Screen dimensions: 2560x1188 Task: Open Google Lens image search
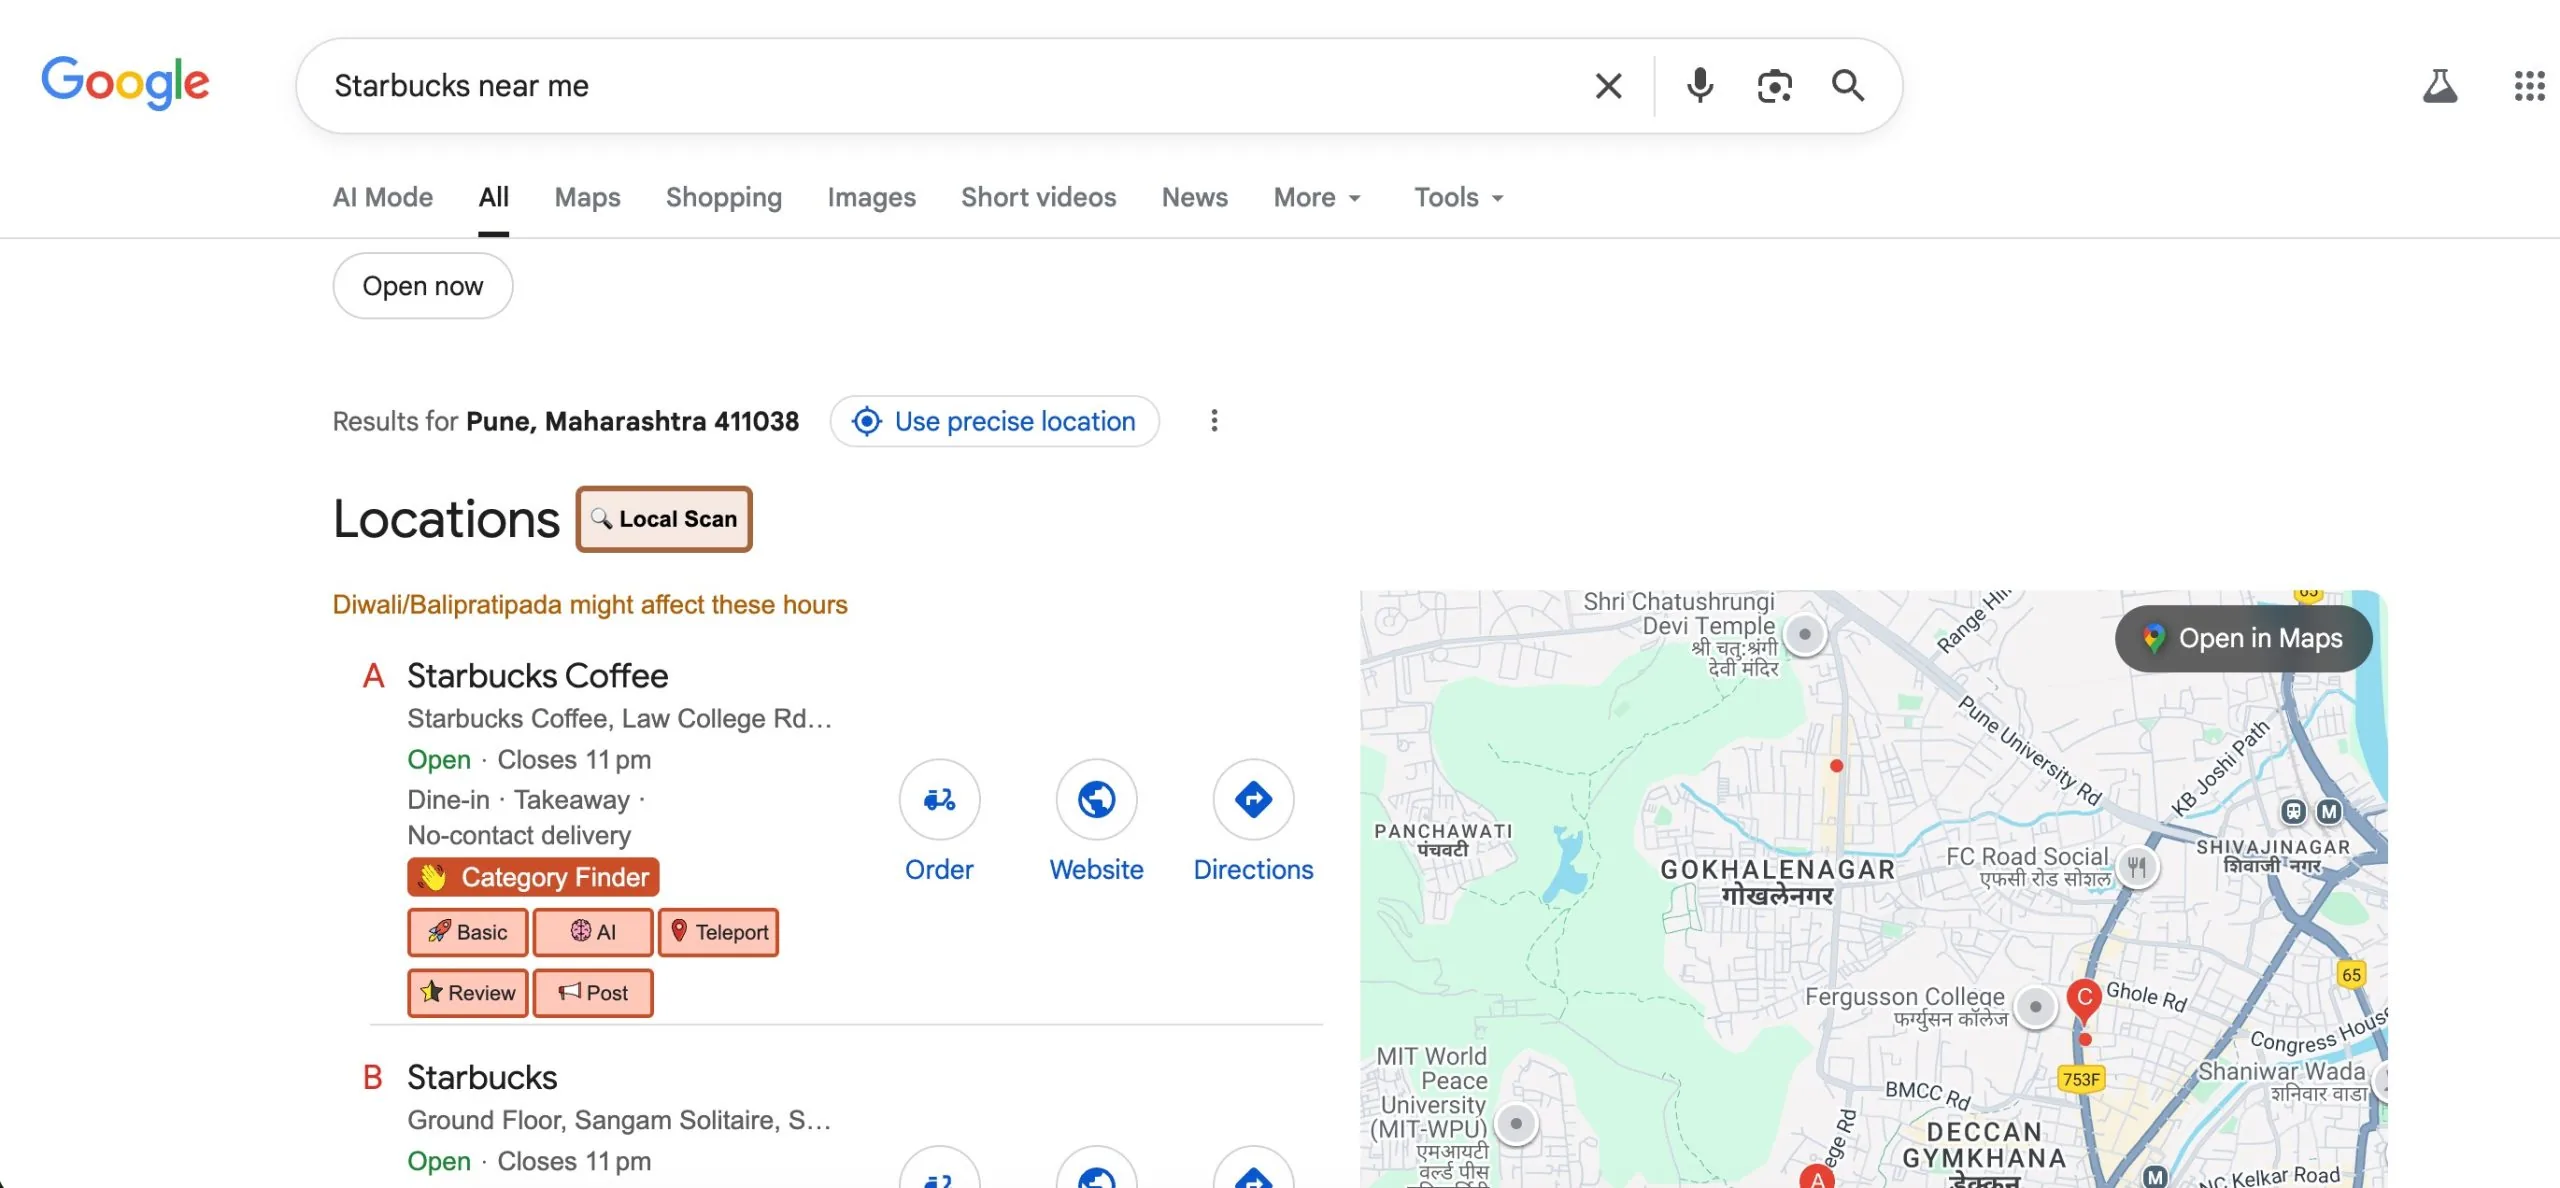pos(1774,86)
